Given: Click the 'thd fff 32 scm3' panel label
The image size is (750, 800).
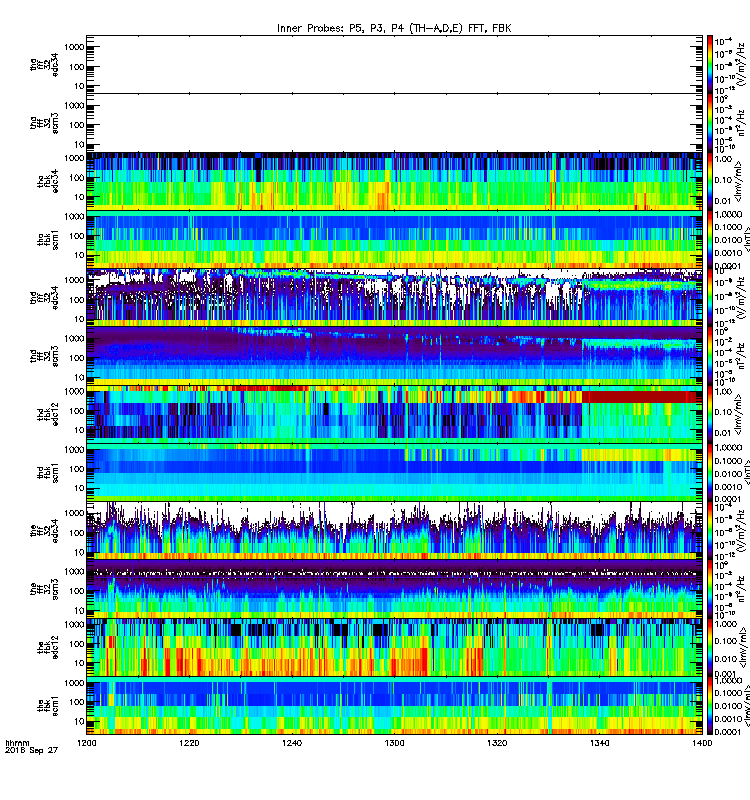Looking at the screenshot, I should [44, 356].
